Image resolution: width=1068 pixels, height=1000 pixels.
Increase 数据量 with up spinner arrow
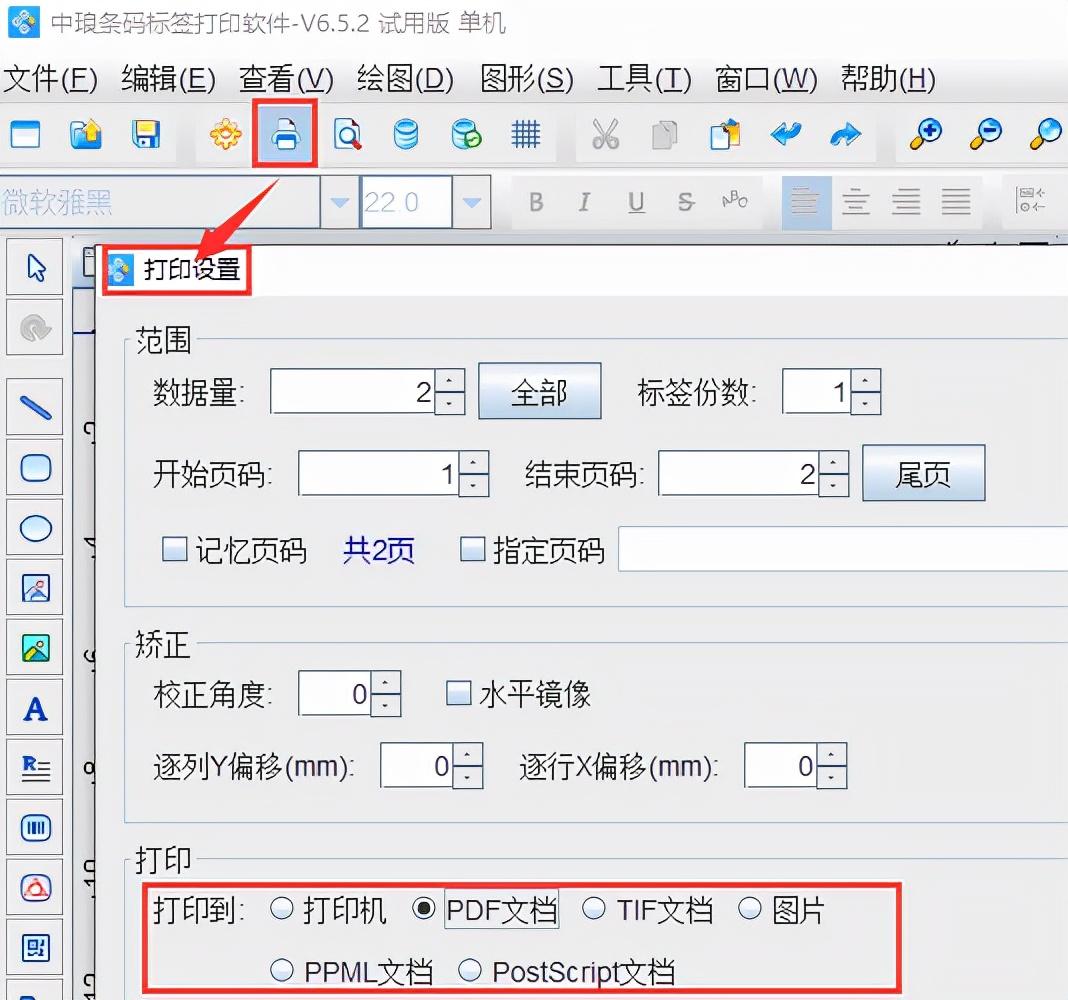point(449,380)
